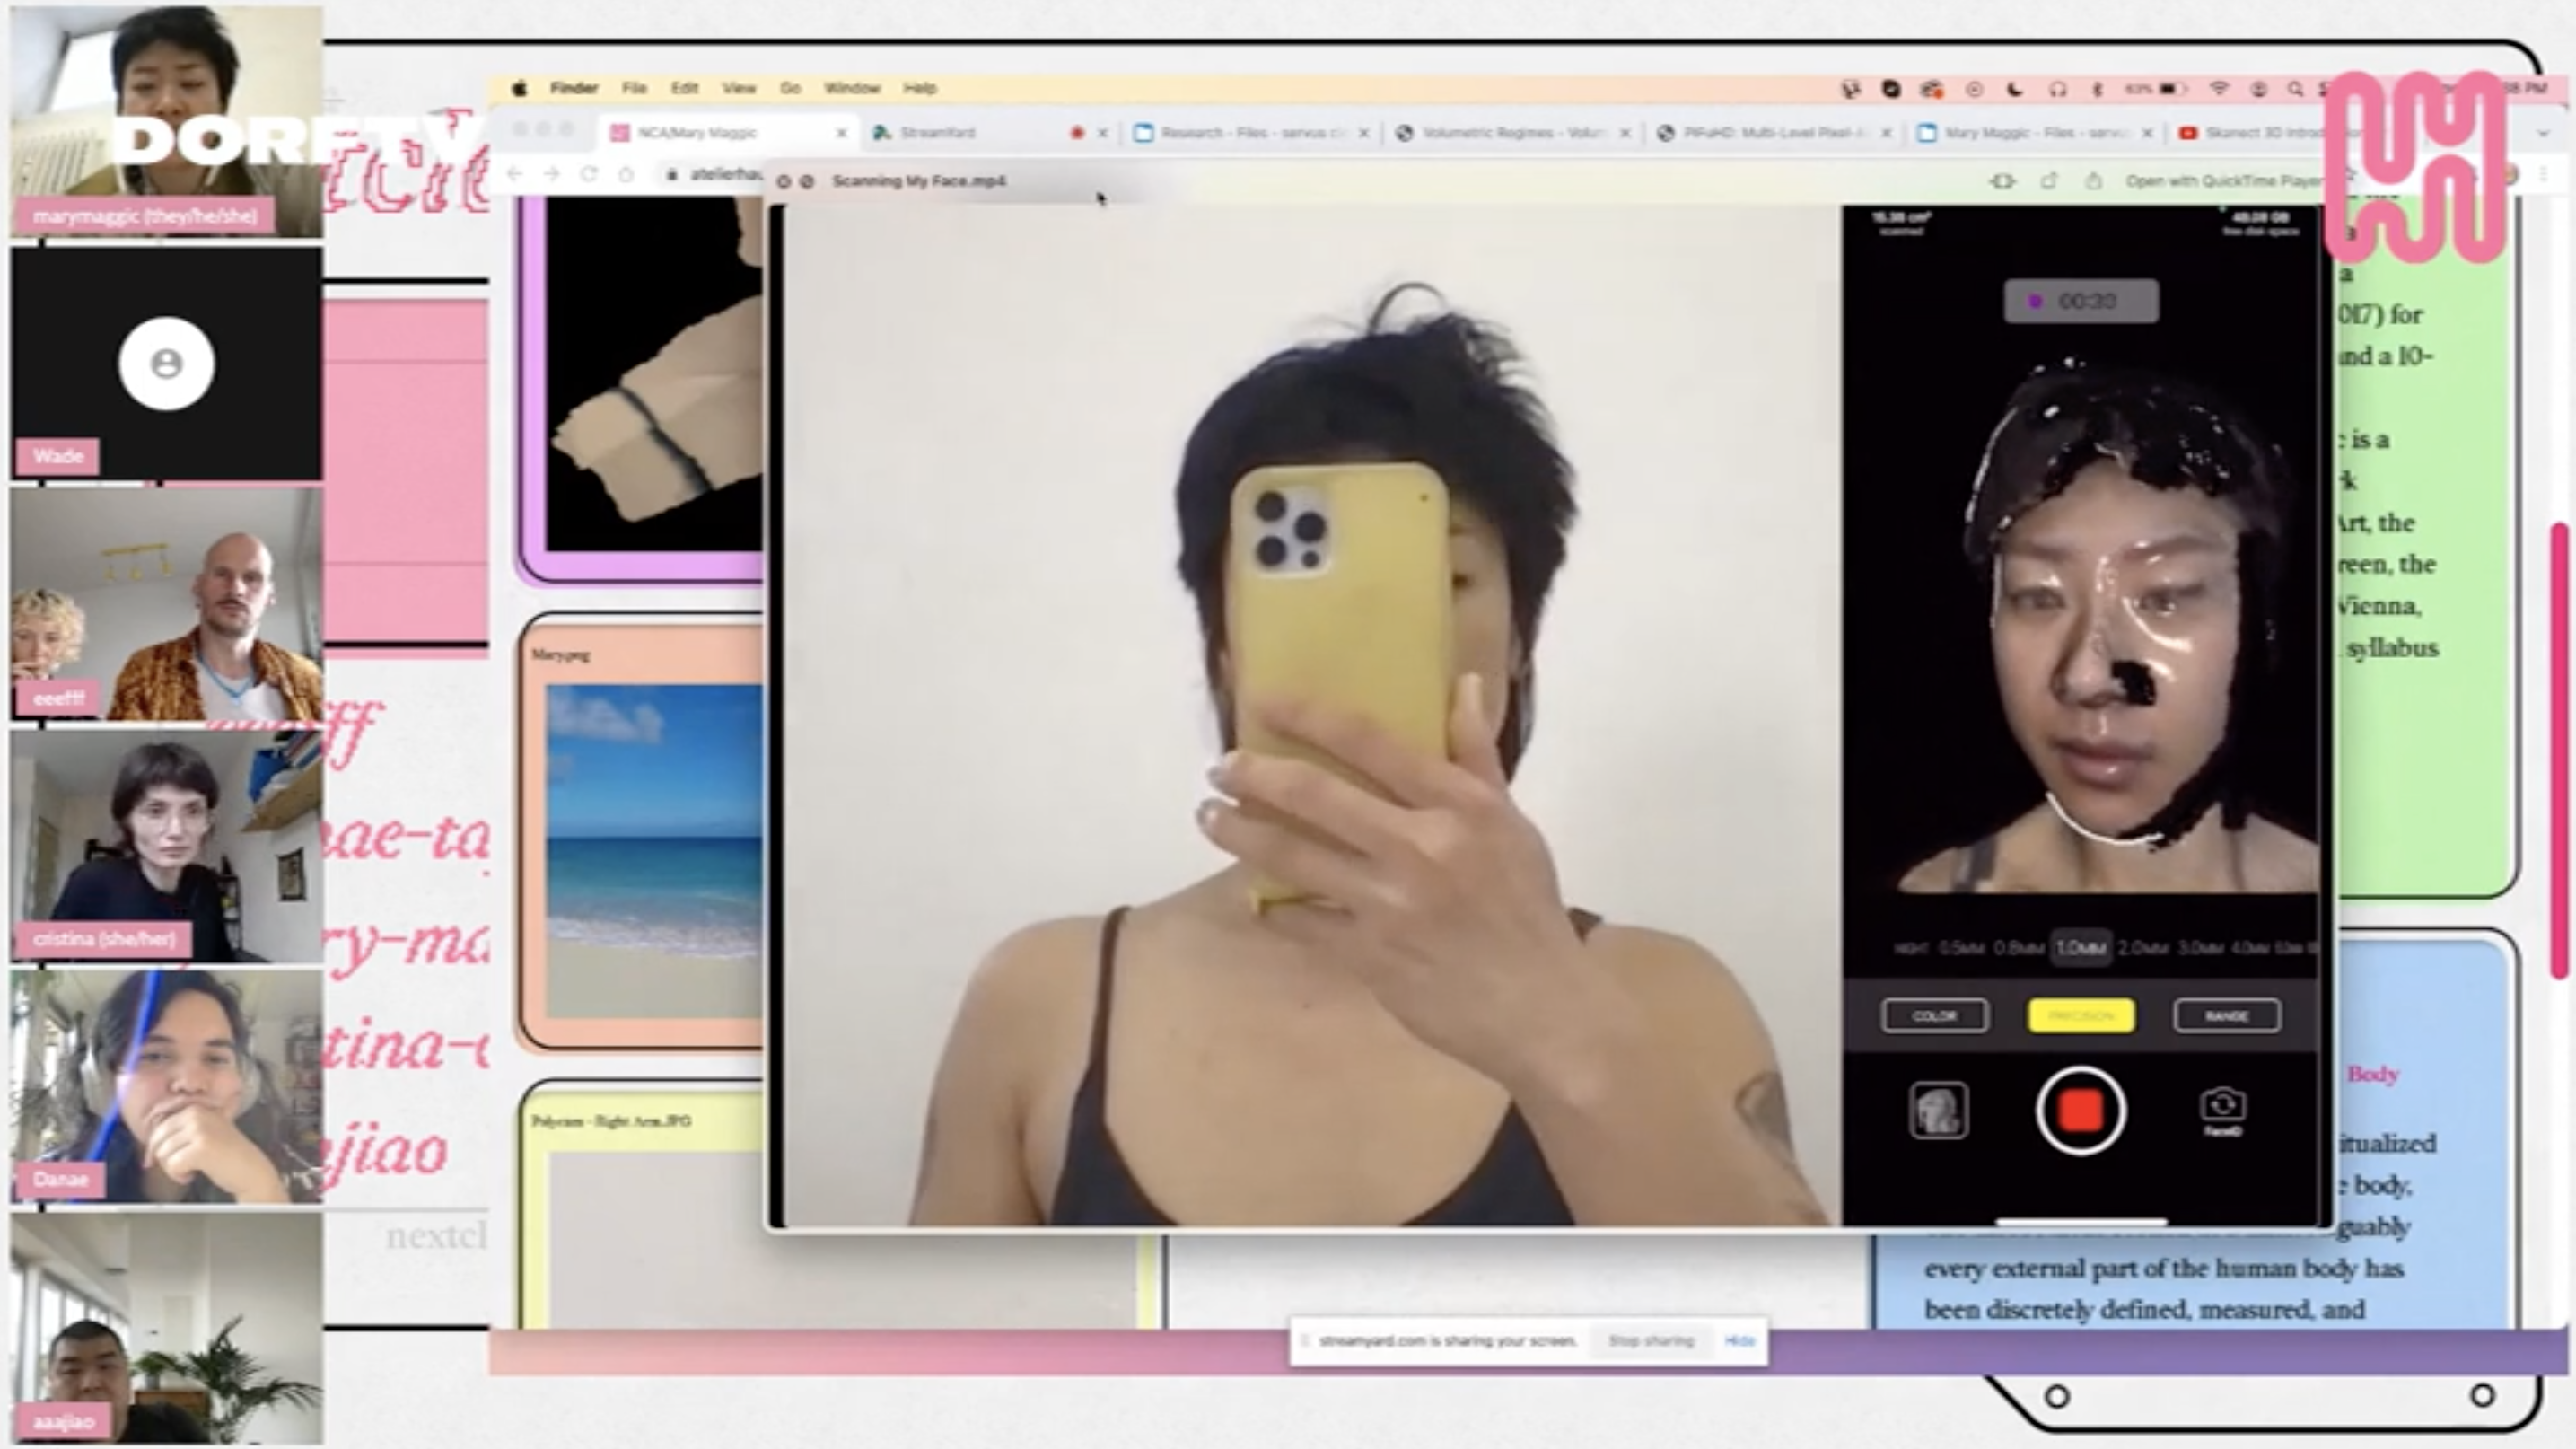Select the COLOR scan mode
The image size is (2576, 1449).
pyautogui.click(x=1934, y=1015)
